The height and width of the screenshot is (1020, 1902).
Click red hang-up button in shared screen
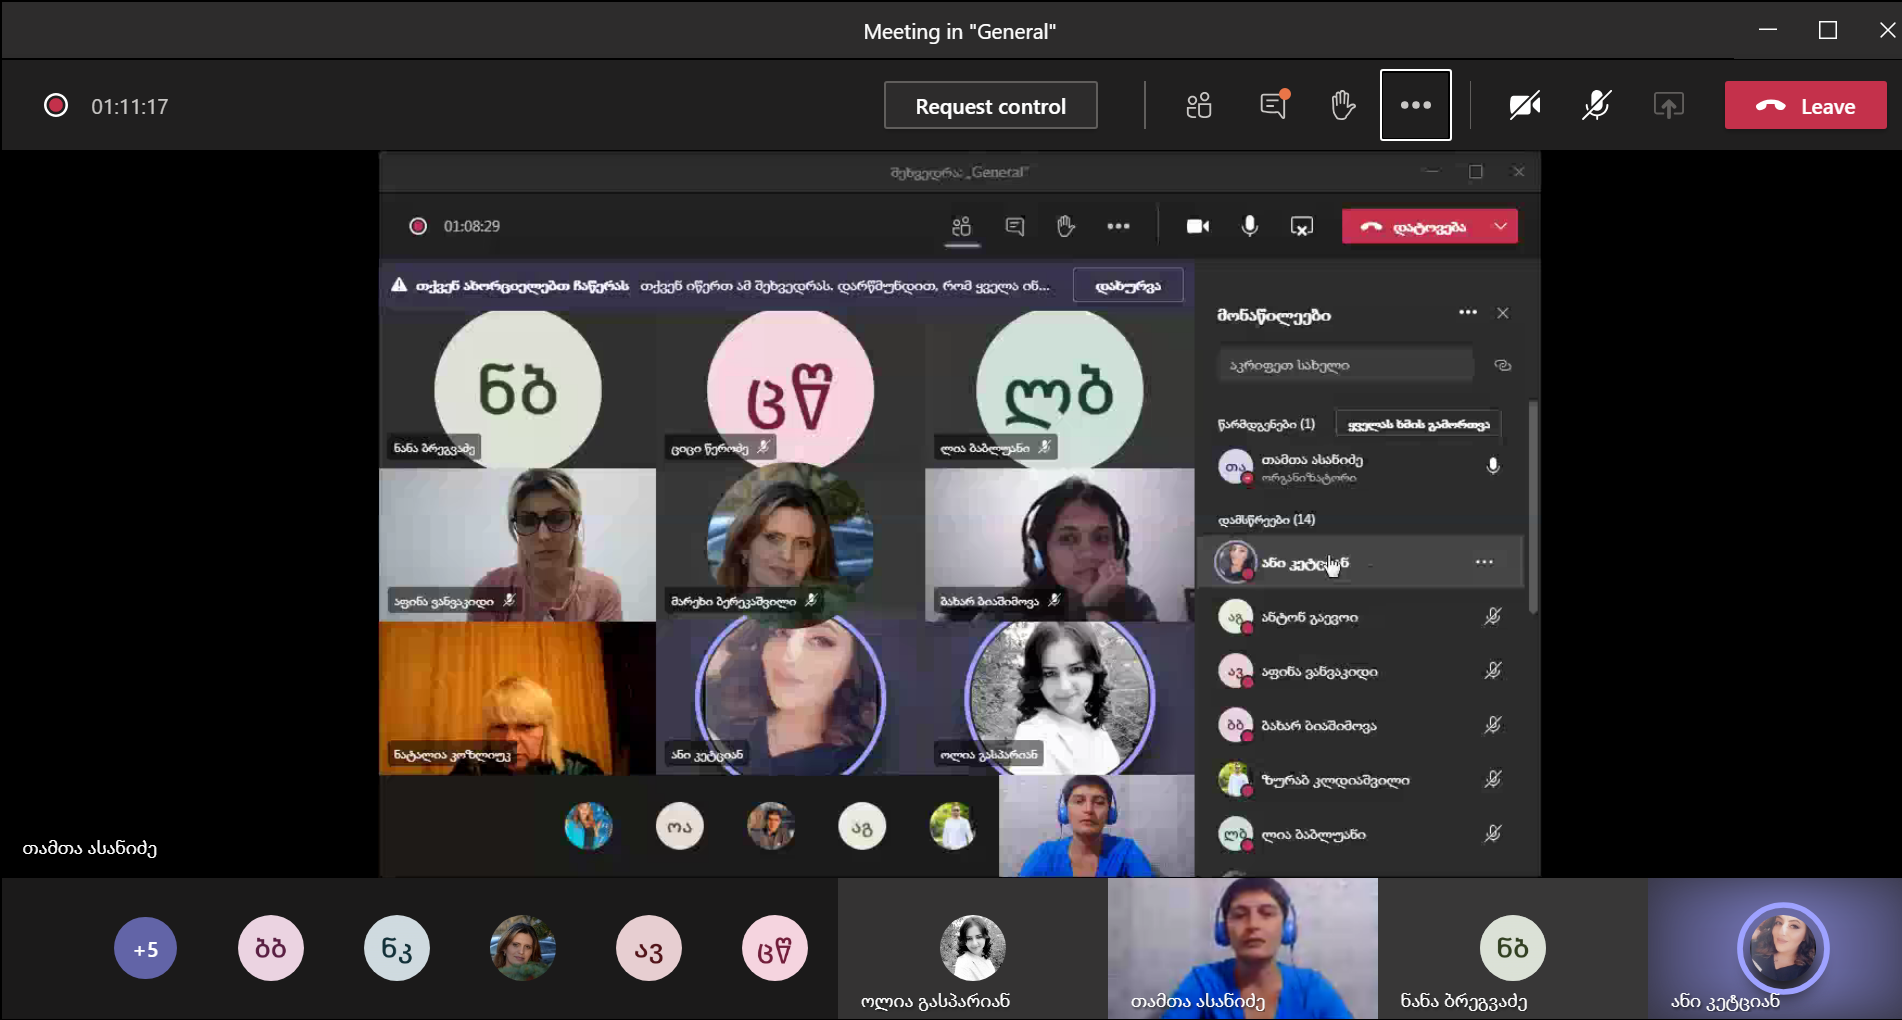[1414, 226]
